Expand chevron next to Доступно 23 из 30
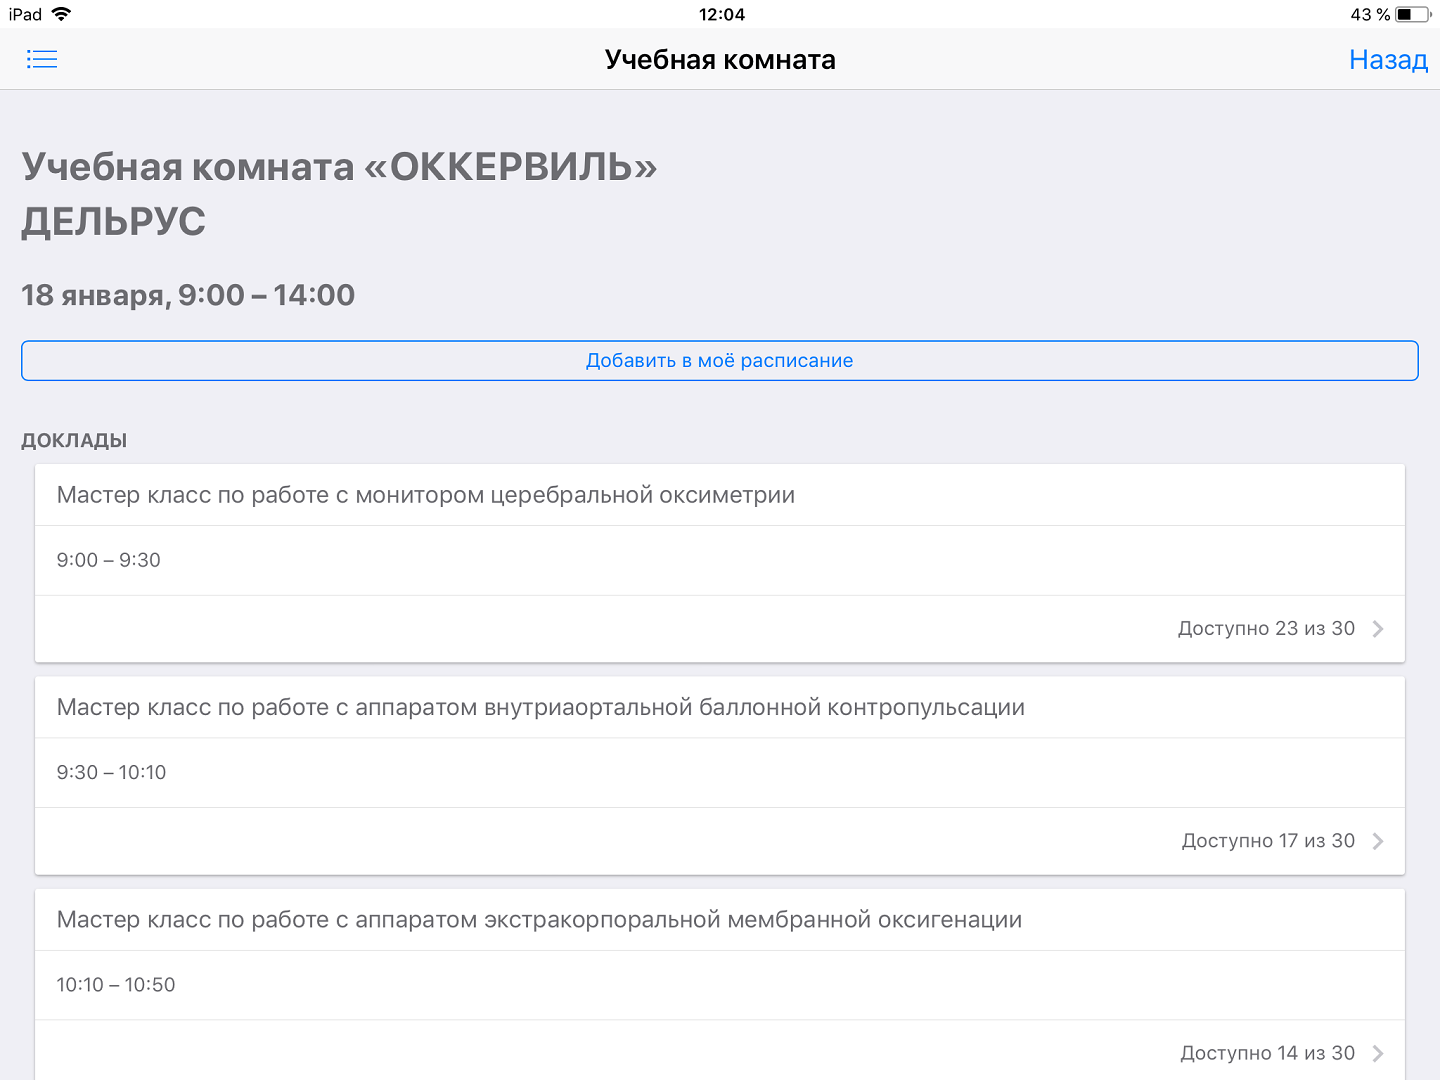 point(1378,629)
